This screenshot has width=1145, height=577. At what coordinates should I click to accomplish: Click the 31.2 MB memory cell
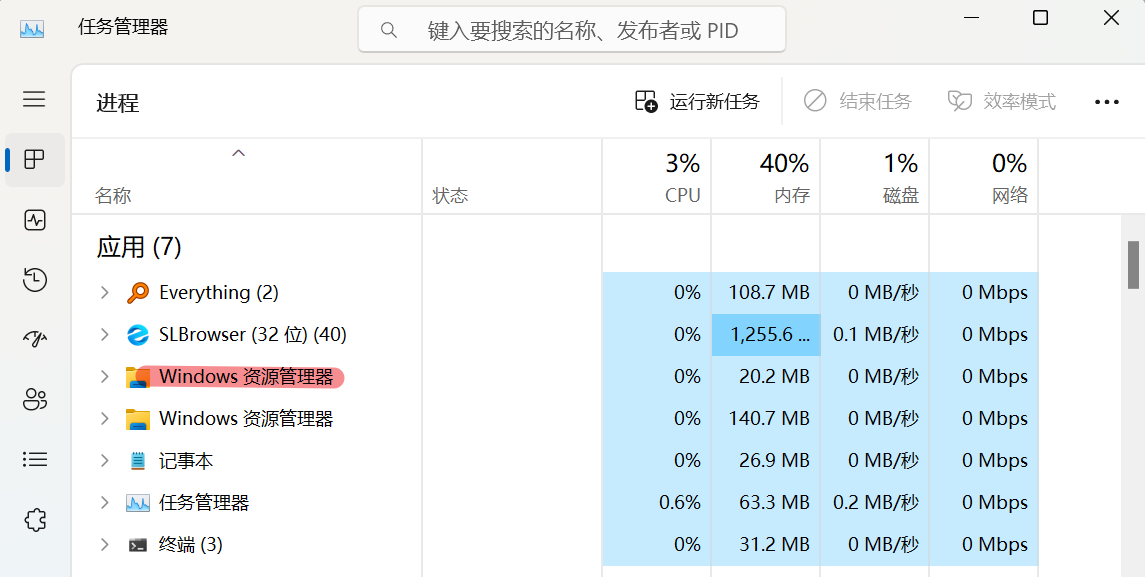point(766,545)
